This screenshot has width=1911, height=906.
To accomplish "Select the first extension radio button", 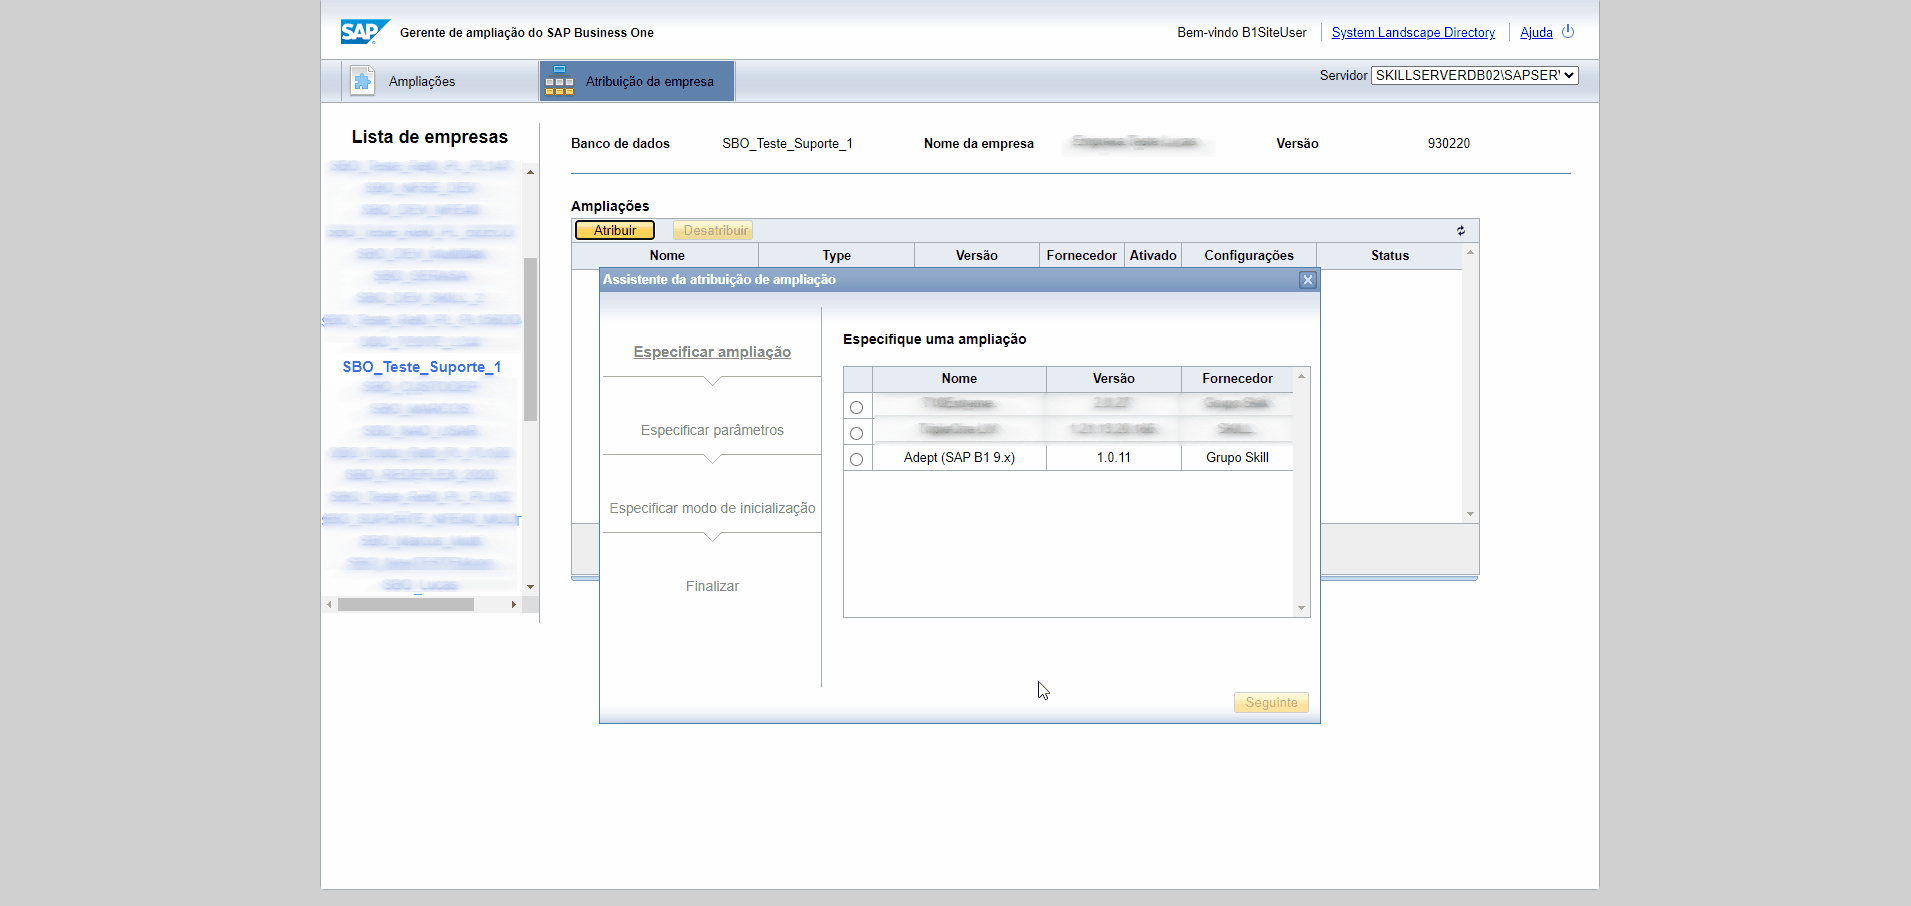I will pos(856,407).
